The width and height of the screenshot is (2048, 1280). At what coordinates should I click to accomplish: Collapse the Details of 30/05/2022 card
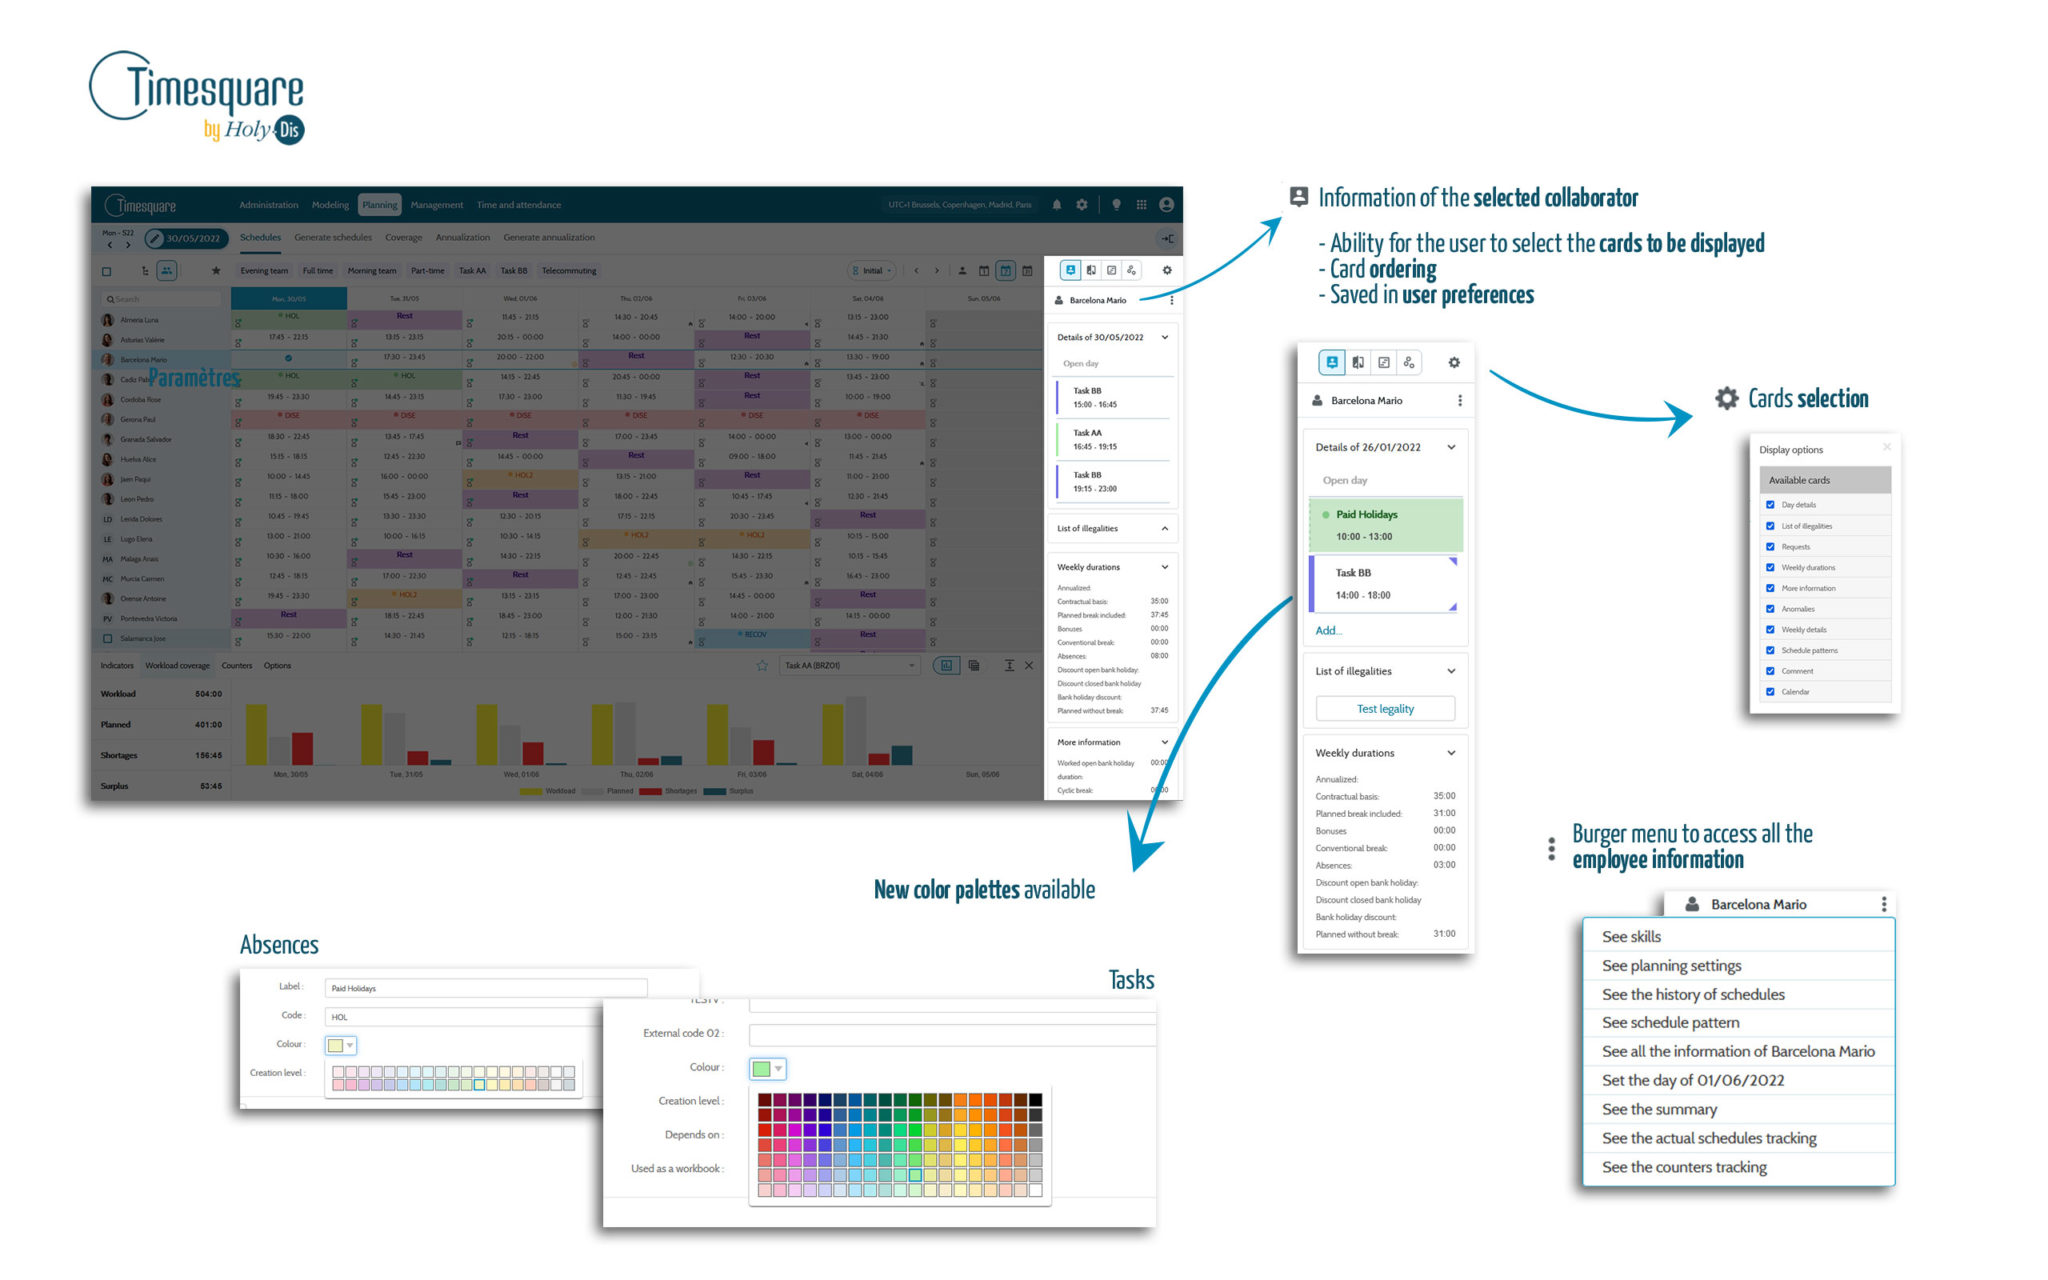click(x=1165, y=337)
